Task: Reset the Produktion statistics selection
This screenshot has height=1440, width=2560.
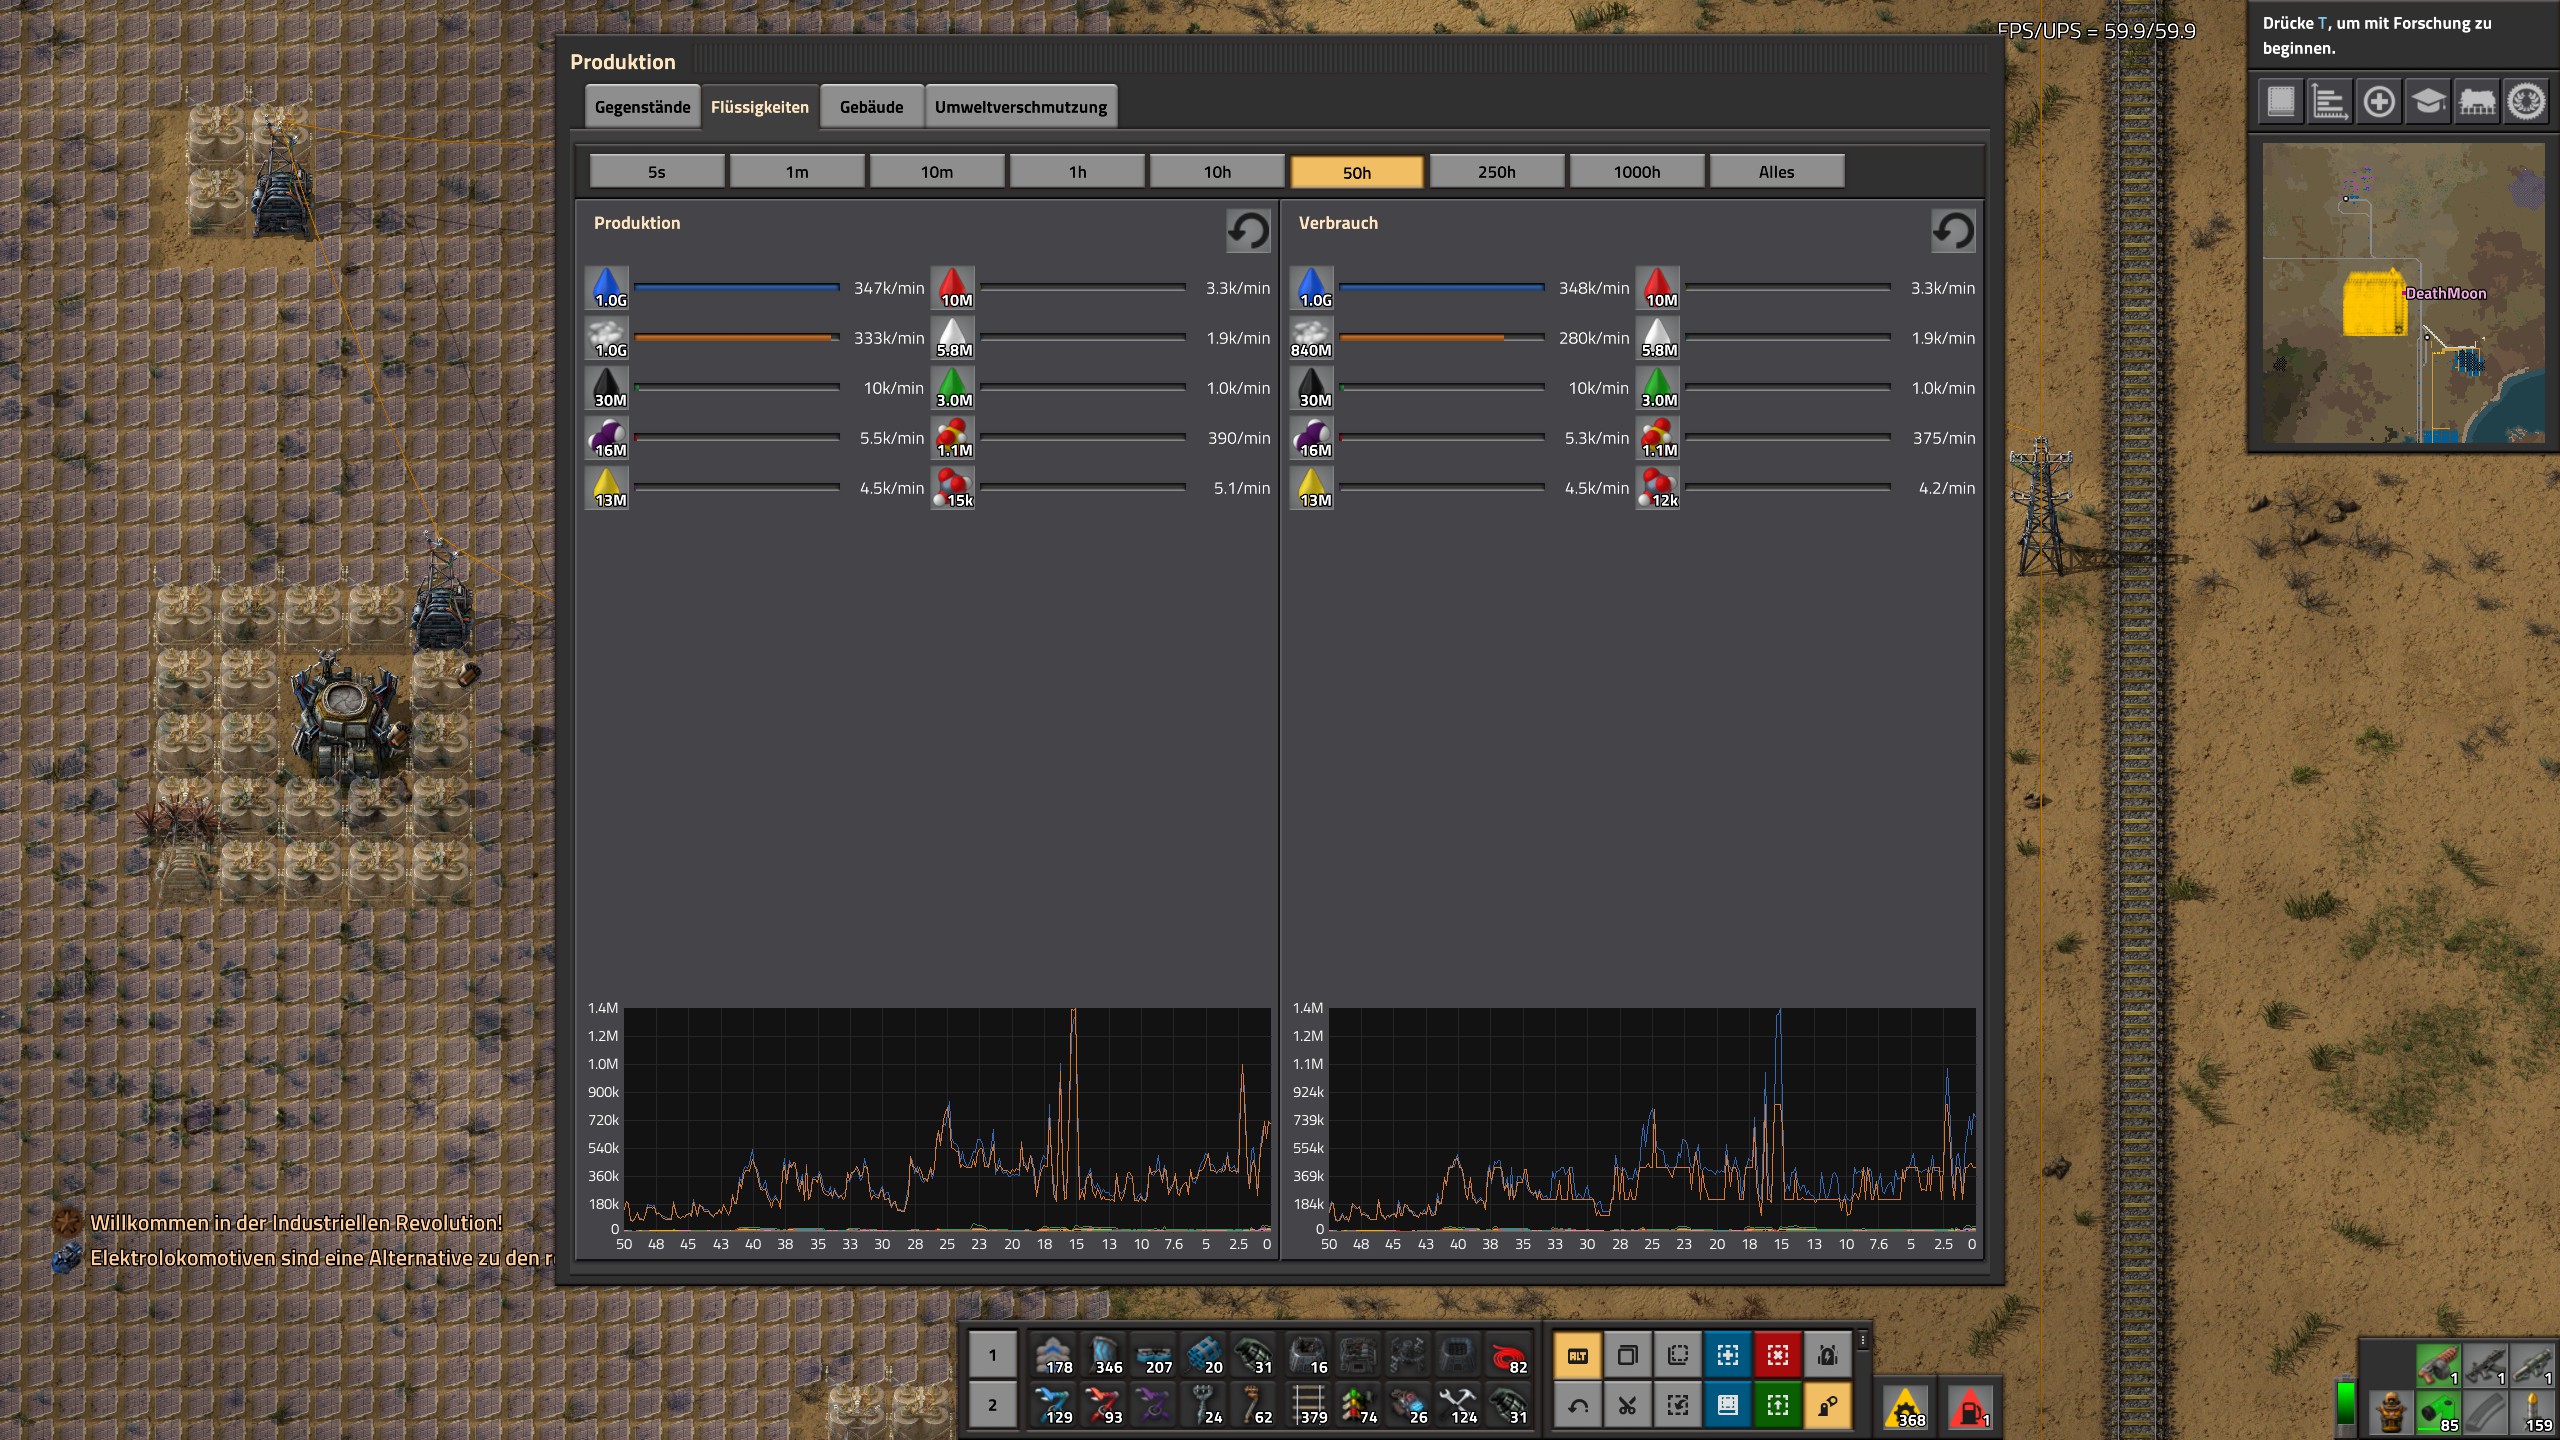Action: [1248, 231]
